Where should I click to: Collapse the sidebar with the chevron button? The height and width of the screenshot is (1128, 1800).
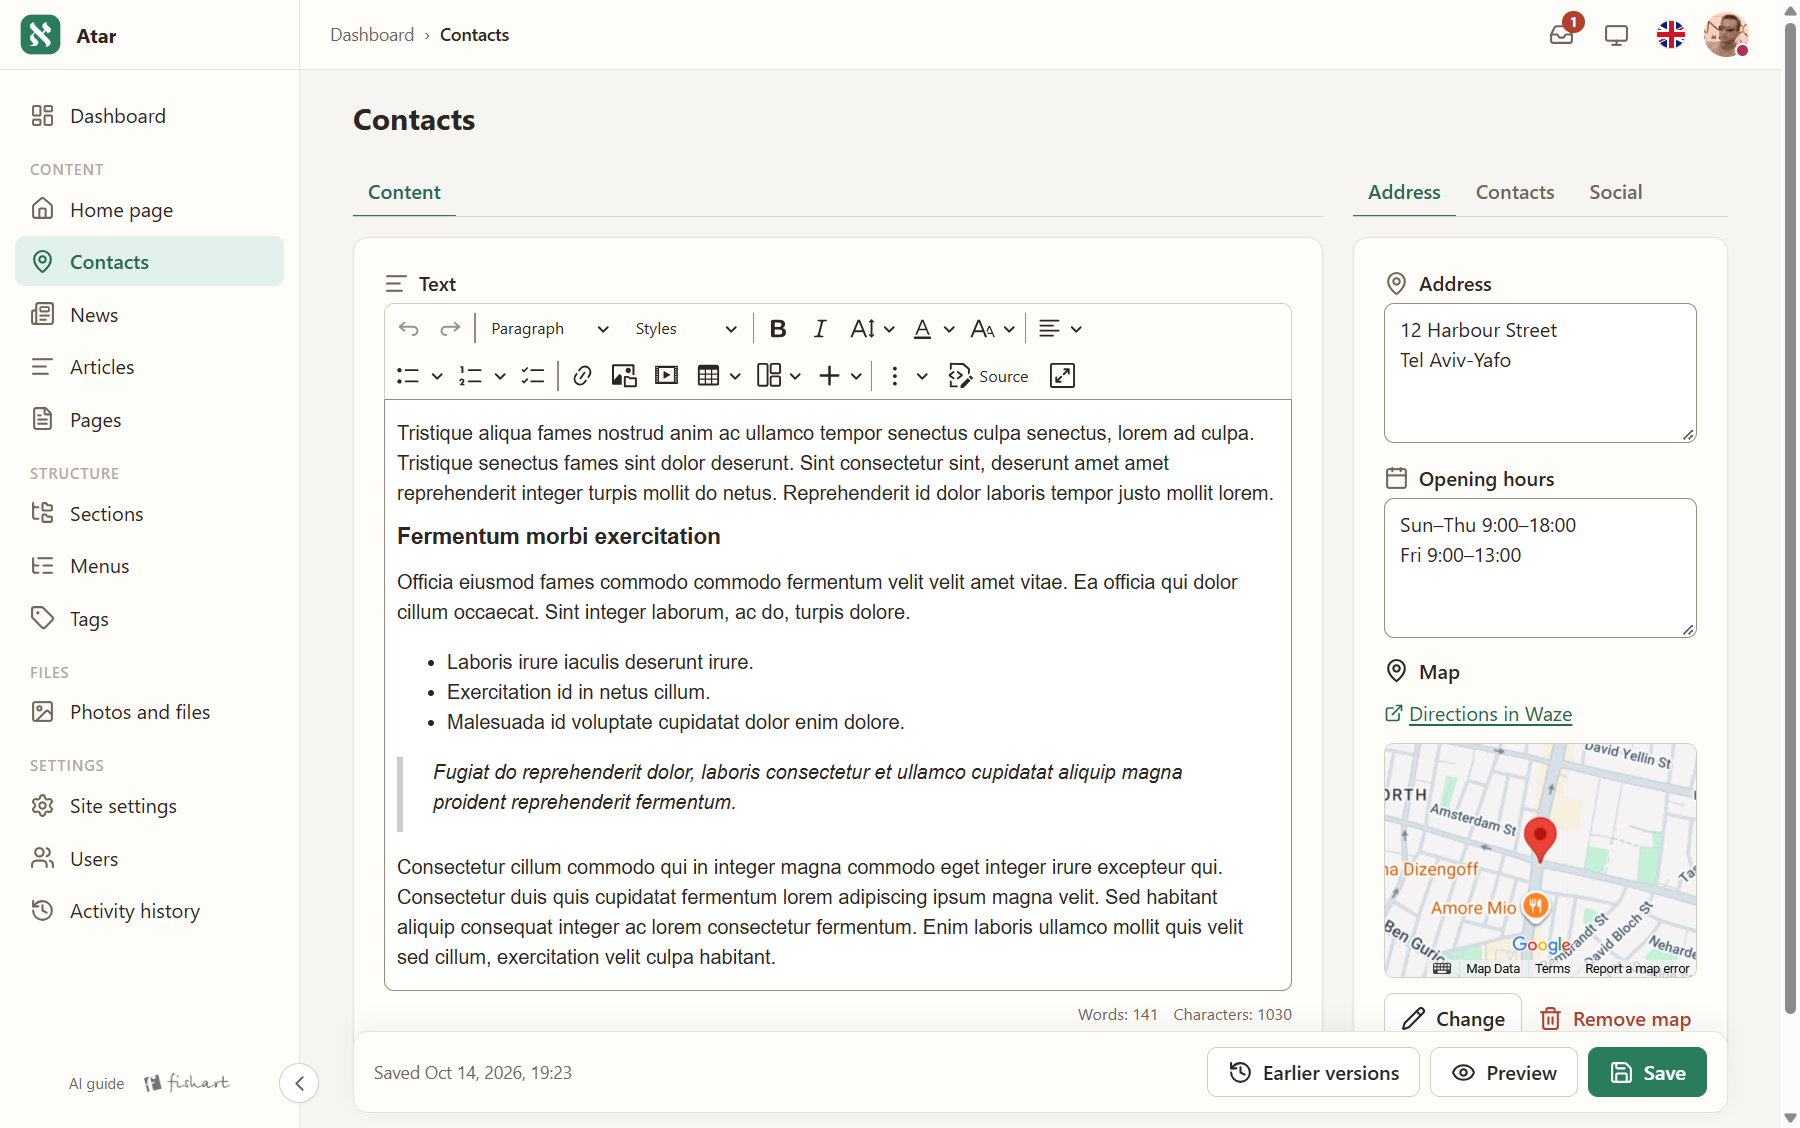[299, 1083]
